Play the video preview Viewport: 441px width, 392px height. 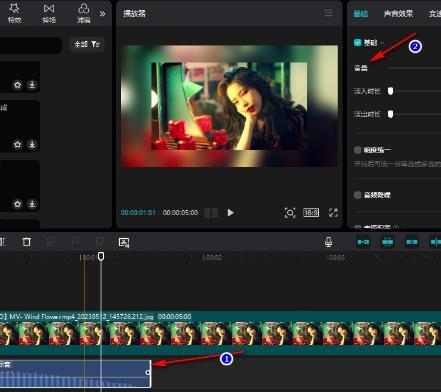click(230, 213)
